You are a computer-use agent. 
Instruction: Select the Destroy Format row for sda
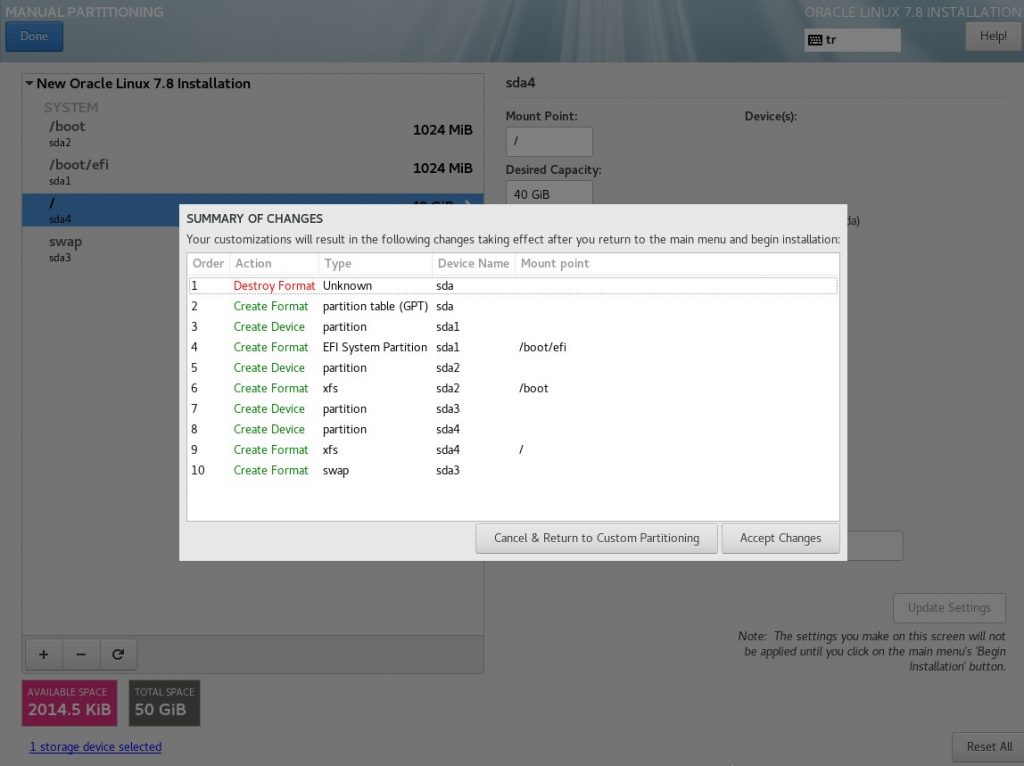513,286
